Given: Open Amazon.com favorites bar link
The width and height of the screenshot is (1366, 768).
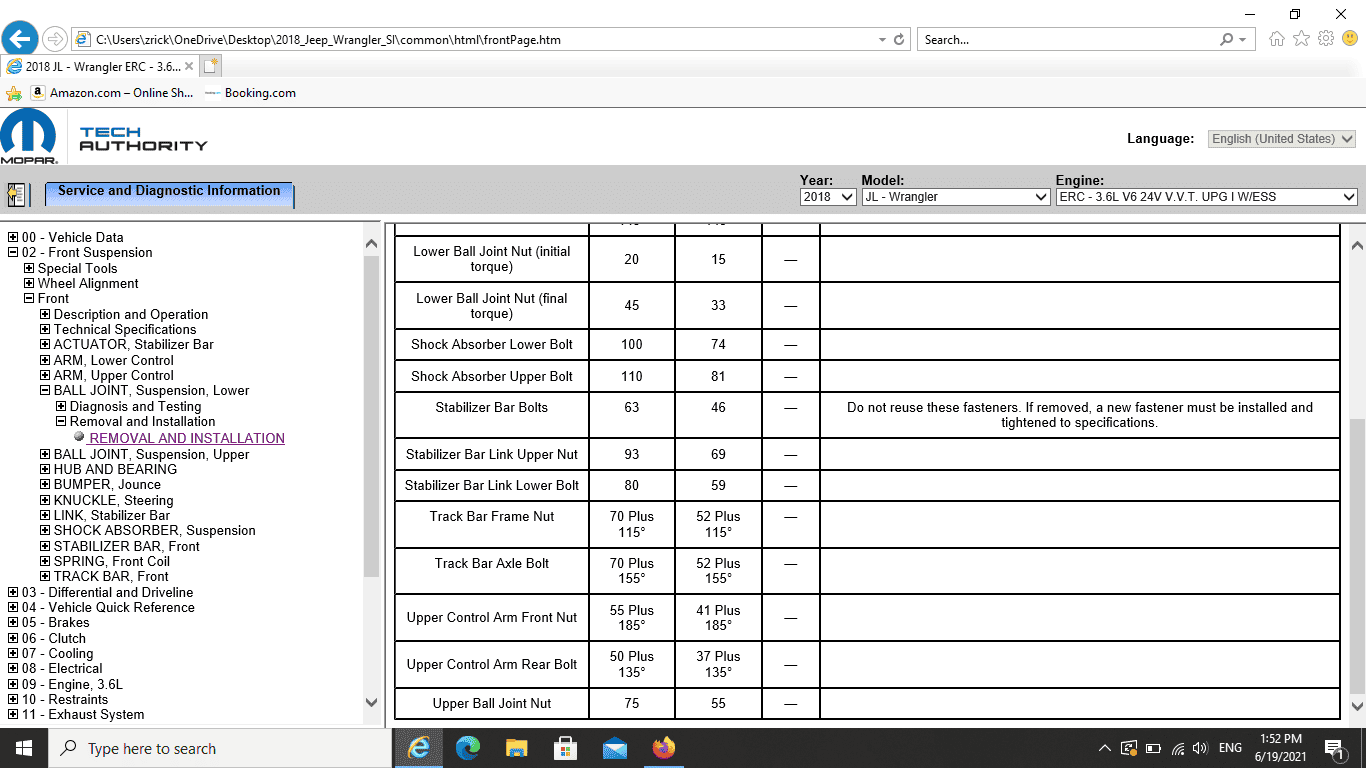Looking at the screenshot, I should click(113, 93).
